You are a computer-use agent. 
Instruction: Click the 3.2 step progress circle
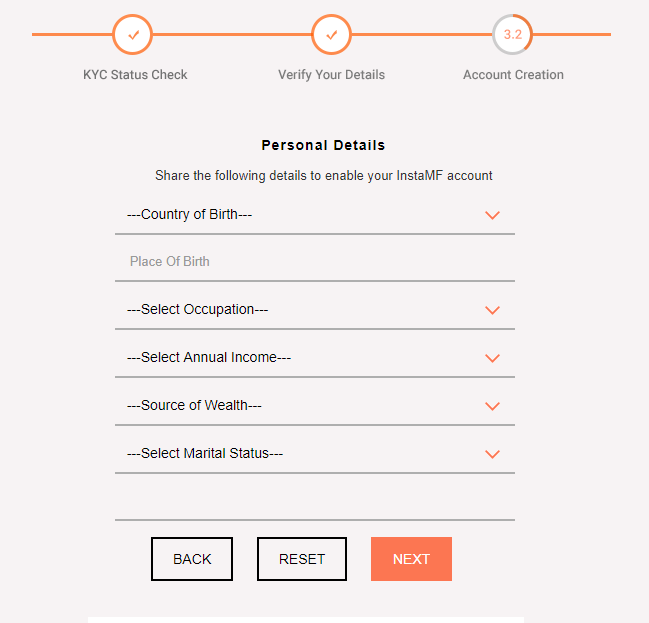tap(512, 35)
